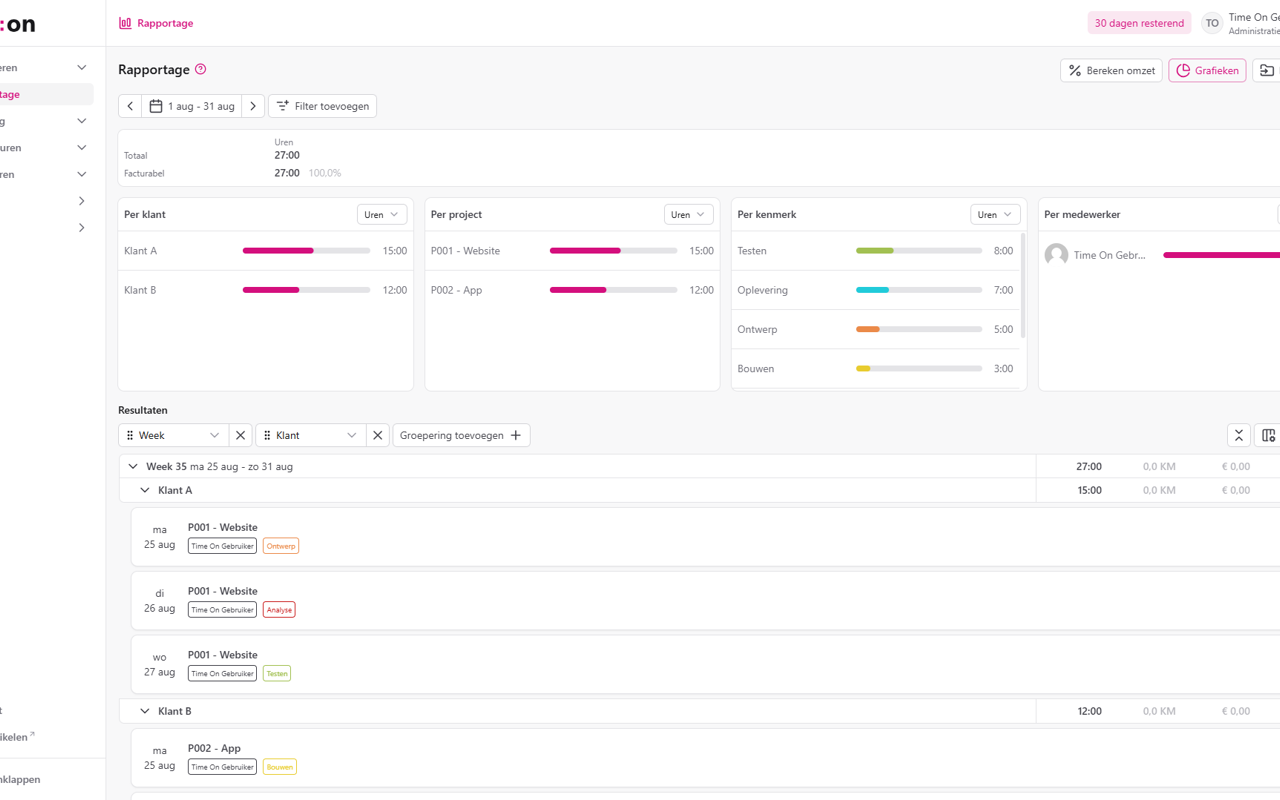Click the collapse all rows icon

[x=1238, y=435]
